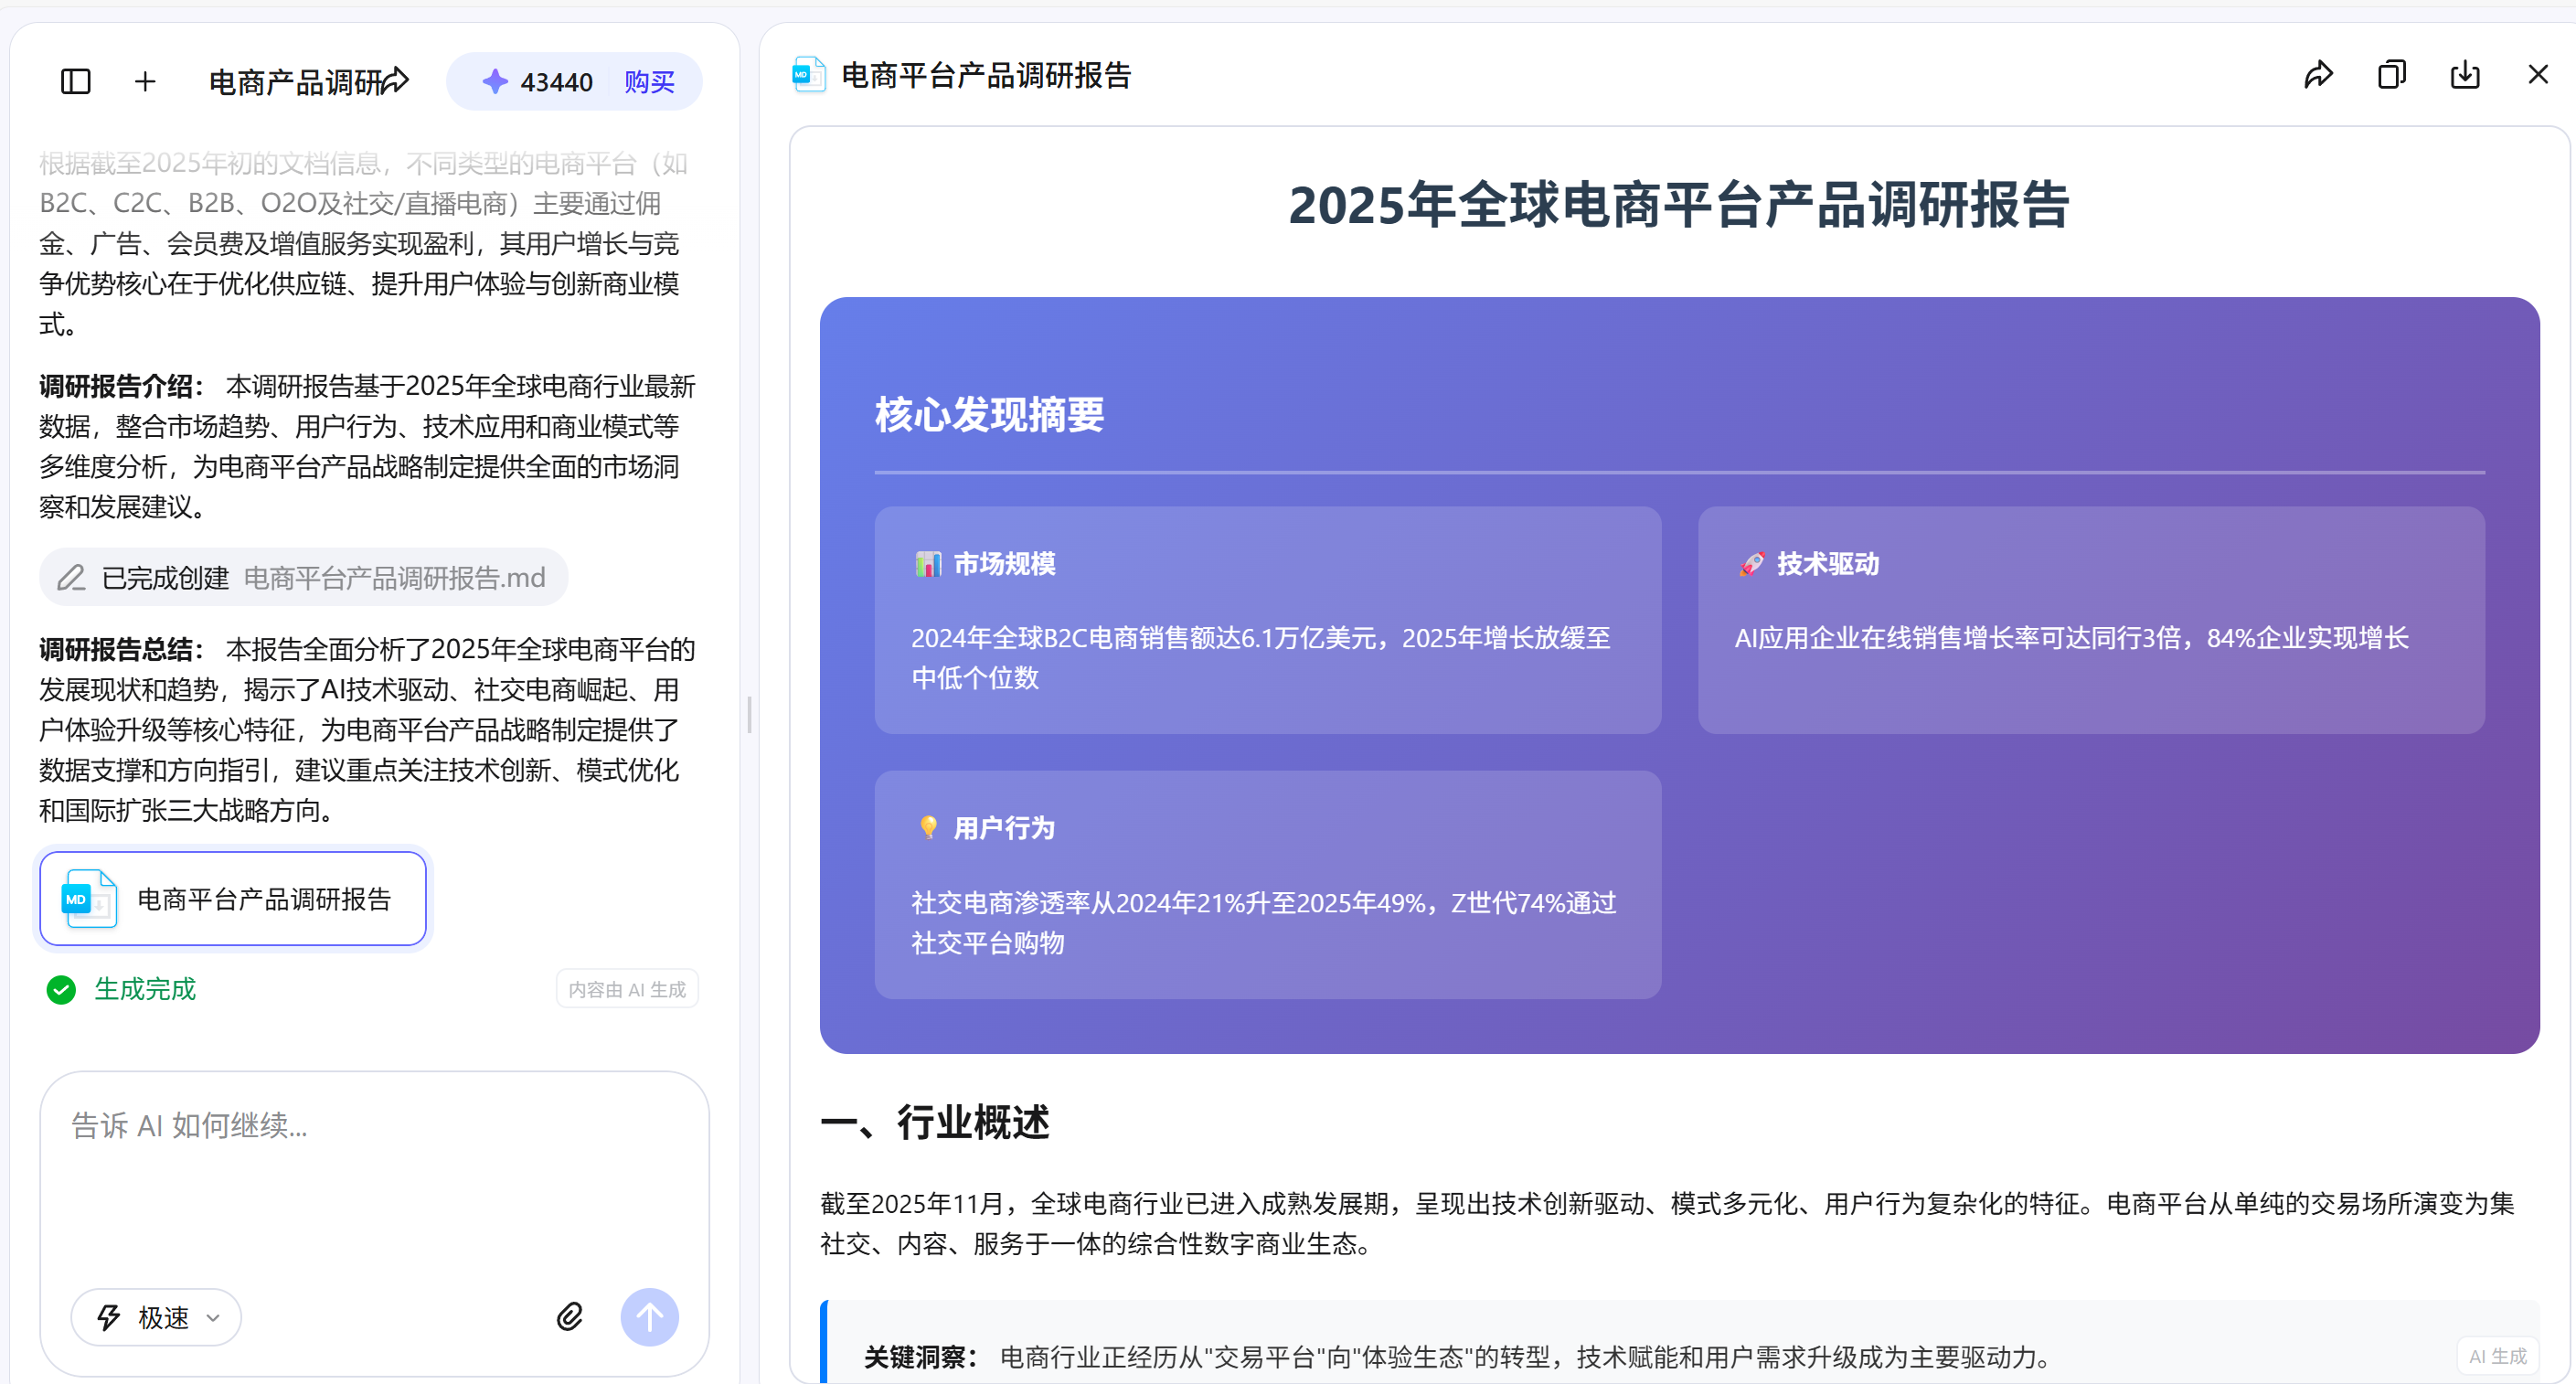Select the 电商产品调研 conversation title
This screenshot has height=1384, width=2576.
[x=295, y=81]
